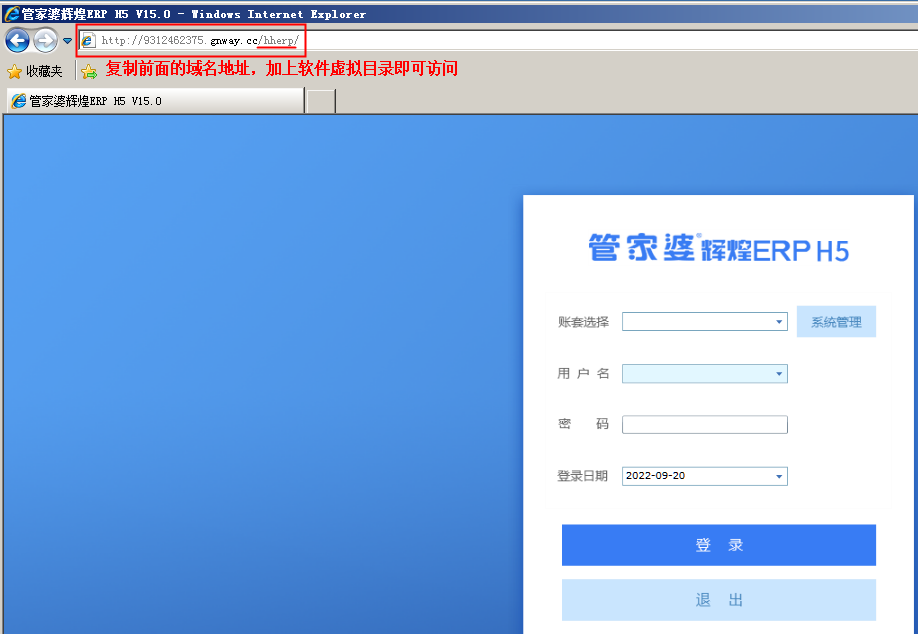The width and height of the screenshot is (918, 634).
Task: Open the 登录日期 date picker dropdown
Action: [x=779, y=476]
